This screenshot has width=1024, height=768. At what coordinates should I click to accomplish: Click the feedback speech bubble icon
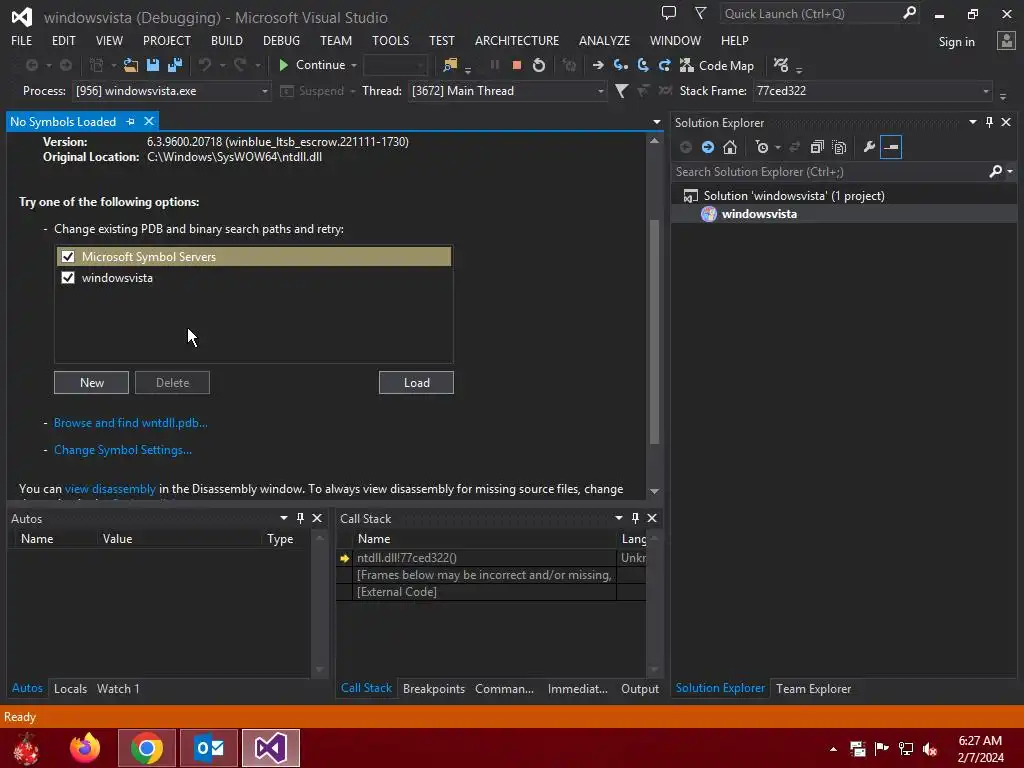coord(669,13)
